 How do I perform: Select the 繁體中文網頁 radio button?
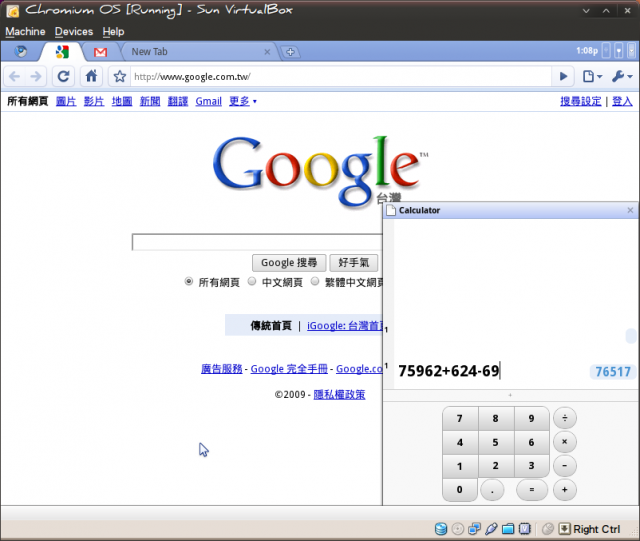pyautogui.click(x=315, y=281)
